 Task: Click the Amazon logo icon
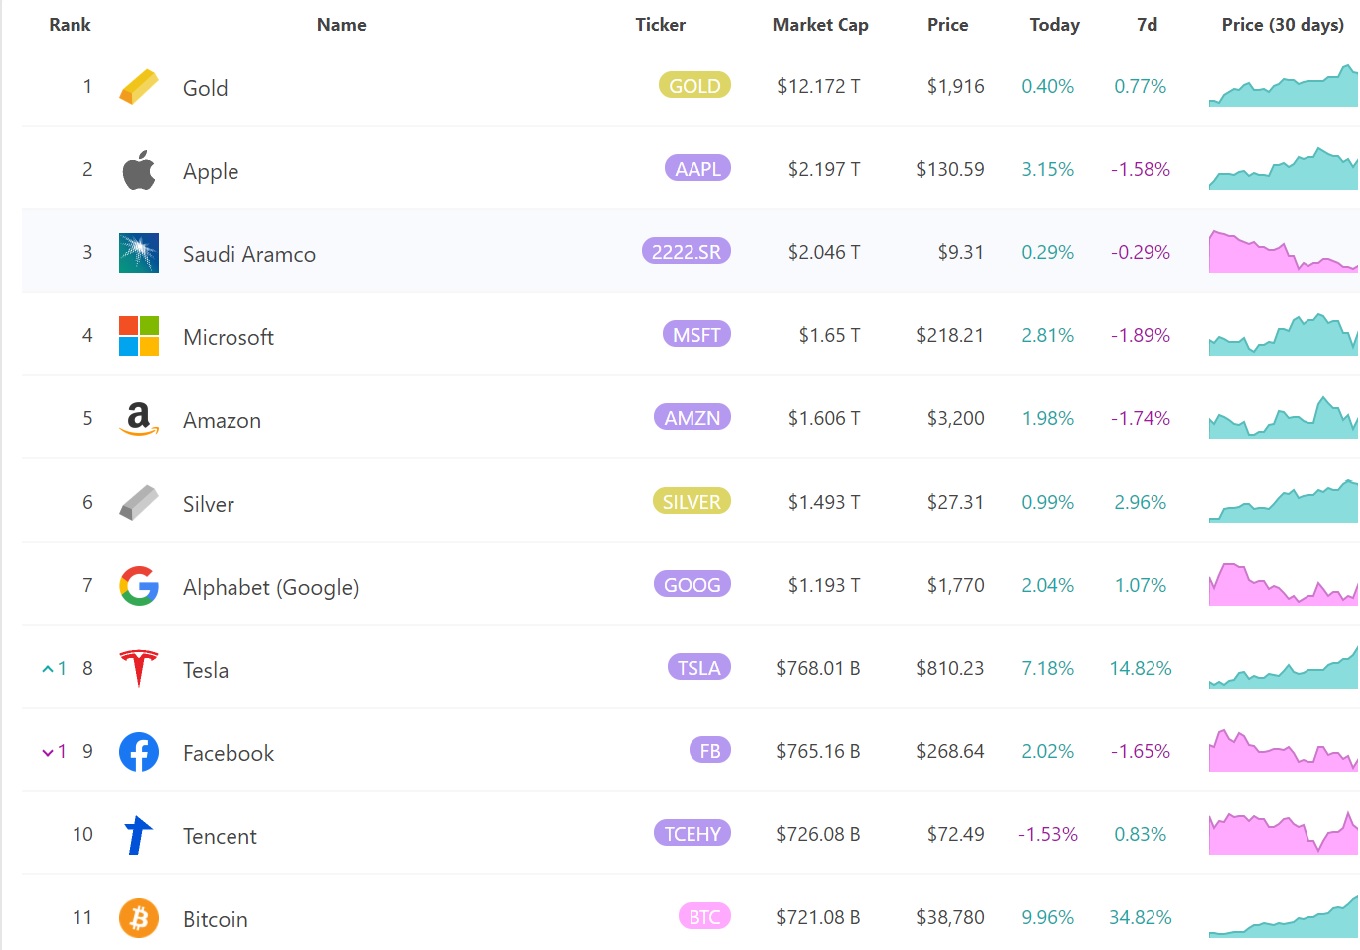pos(139,419)
